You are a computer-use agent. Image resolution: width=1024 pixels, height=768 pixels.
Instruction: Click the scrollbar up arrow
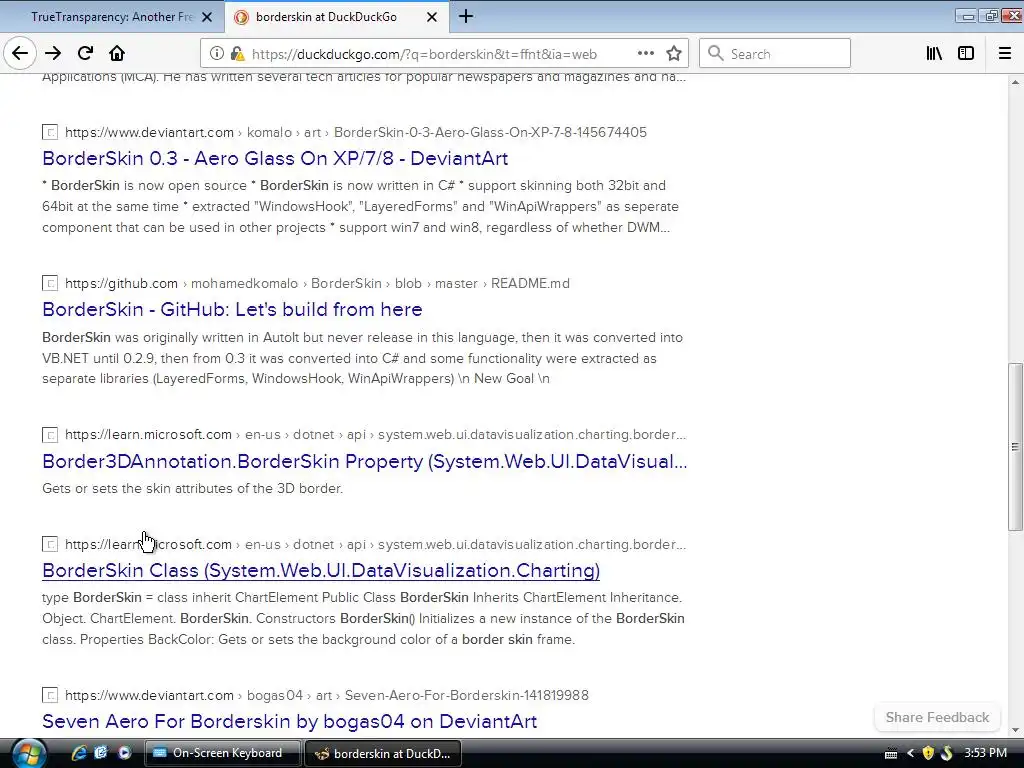pyautogui.click(x=1015, y=82)
